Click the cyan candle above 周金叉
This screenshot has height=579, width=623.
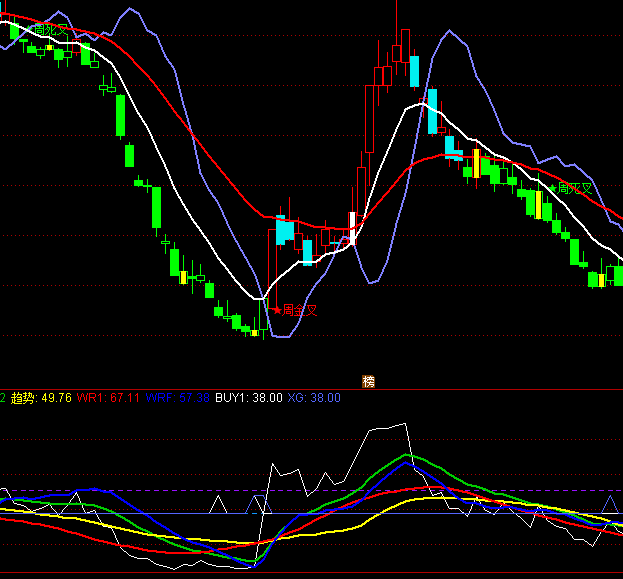tap(284, 231)
